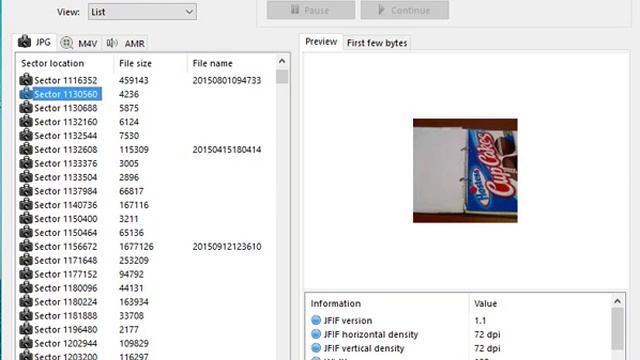The height and width of the screenshot is (360, 640).
Task: Click the 72 dpi vertical density value
Action: (487, 348)
